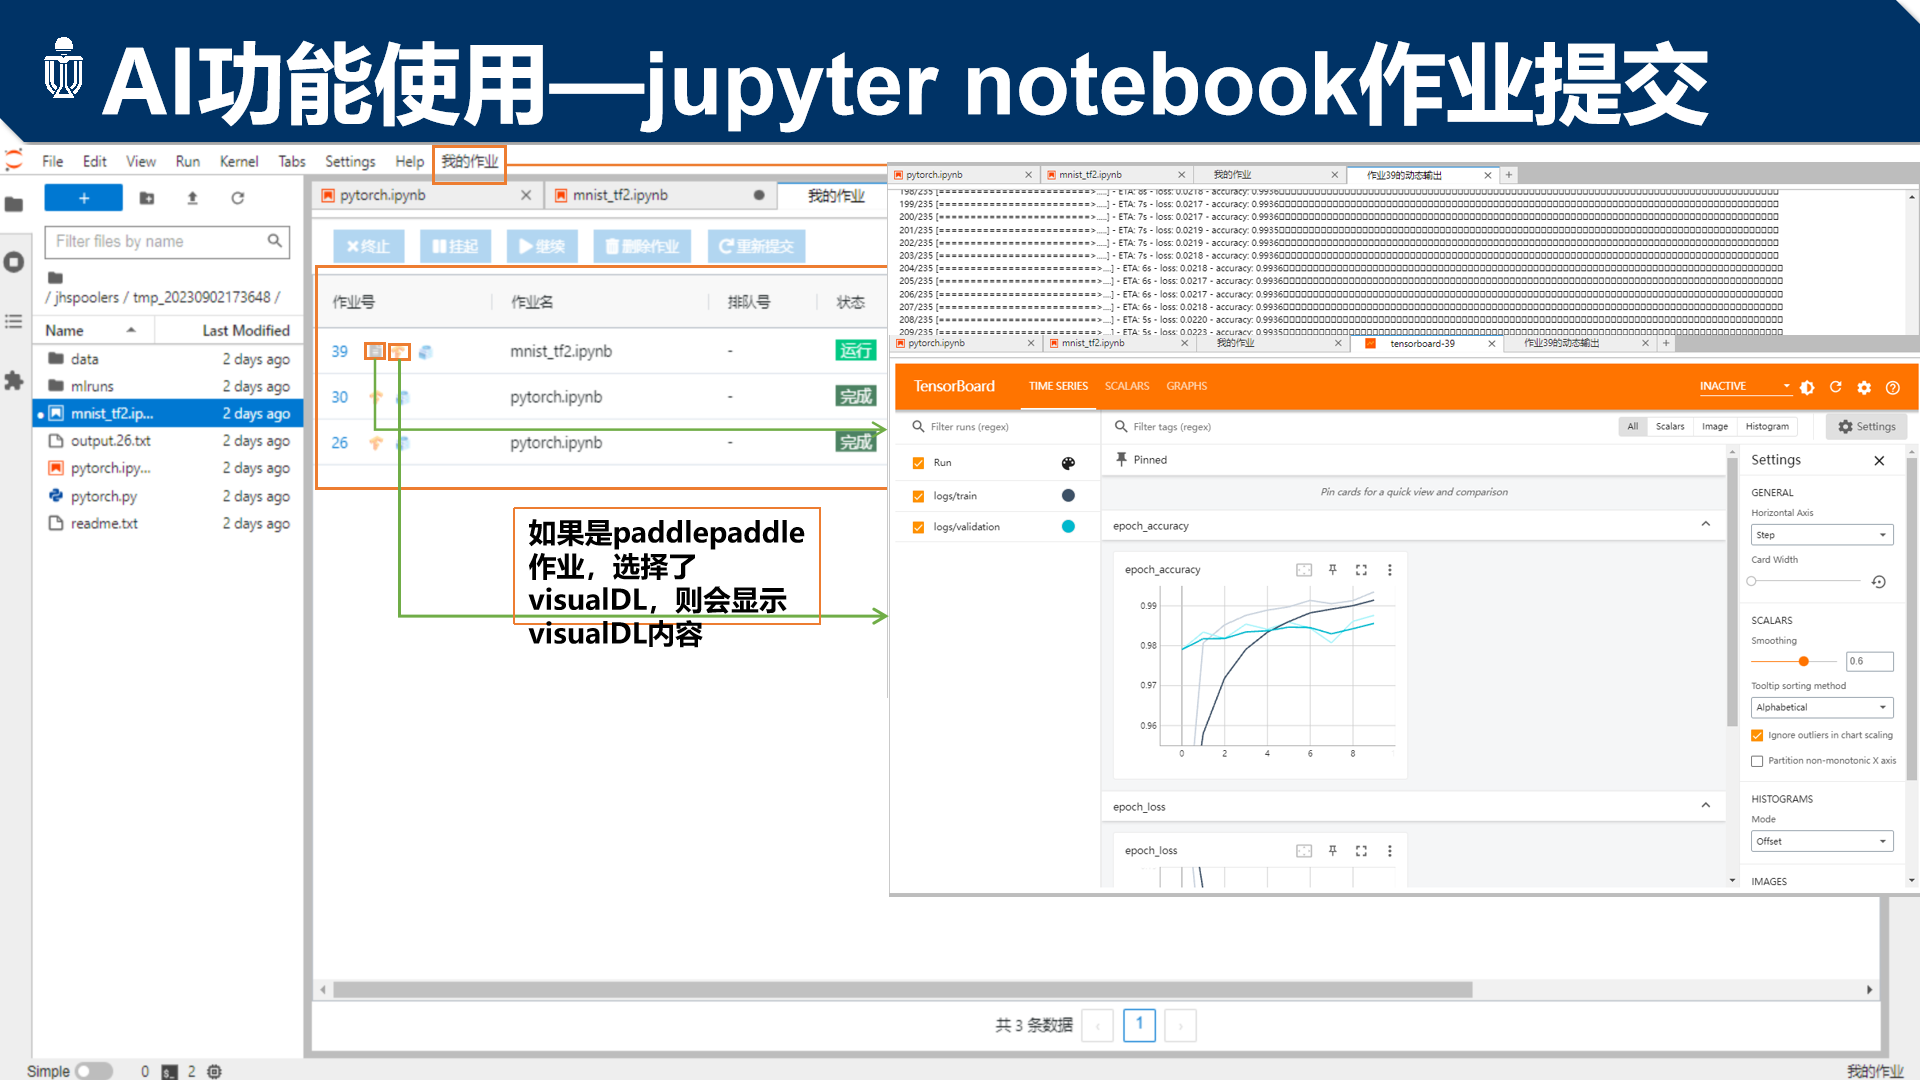Click the new file/launcher plus icon
1920x1080 pixels.
click(x=83, y=196)
